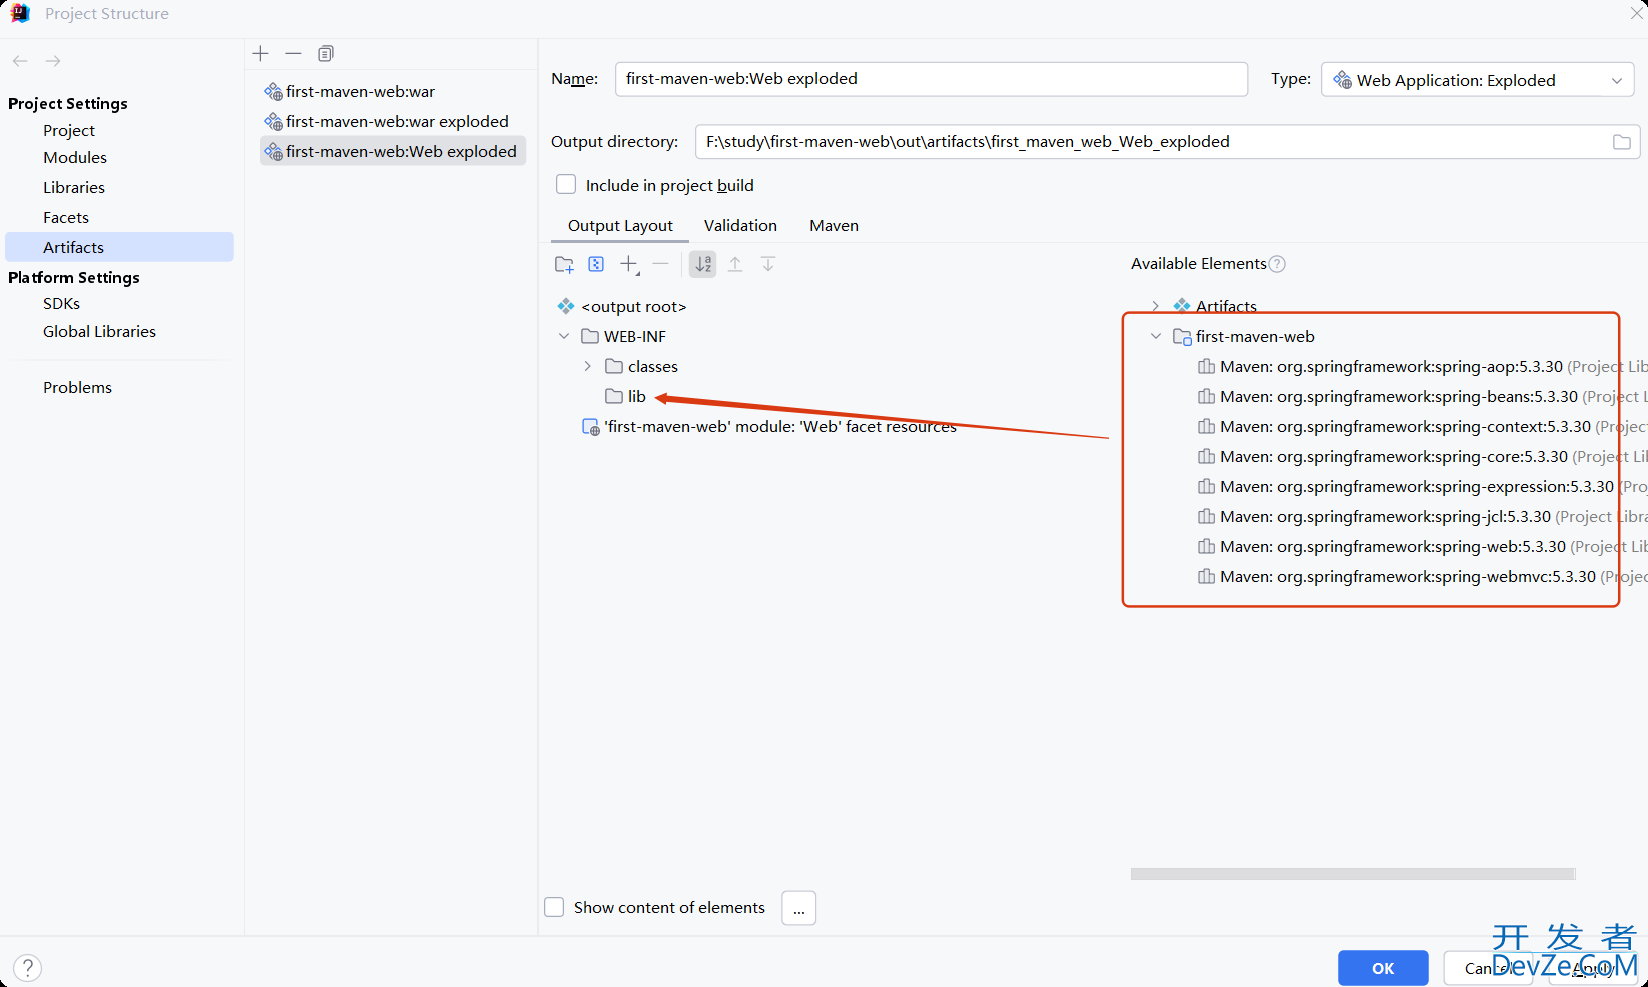Select Maven spring-web:5.3.30 library row
1648x987 pixels.
[x=1420, y=547]
